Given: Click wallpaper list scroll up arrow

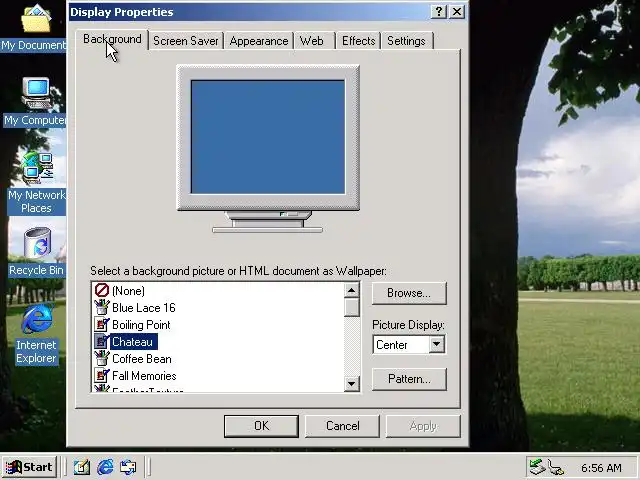Looking at the screenshot, I should click(x=351, y=290).
